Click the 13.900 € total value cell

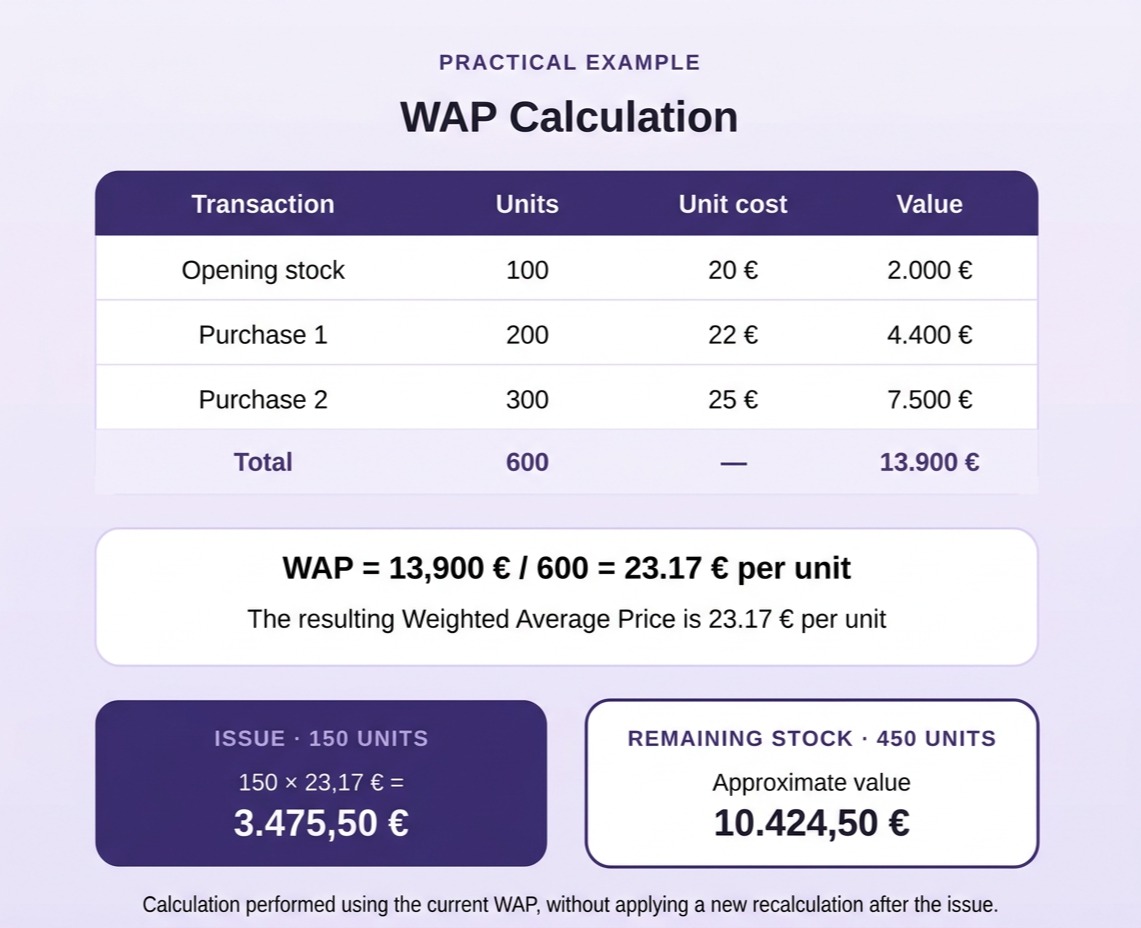929,462
